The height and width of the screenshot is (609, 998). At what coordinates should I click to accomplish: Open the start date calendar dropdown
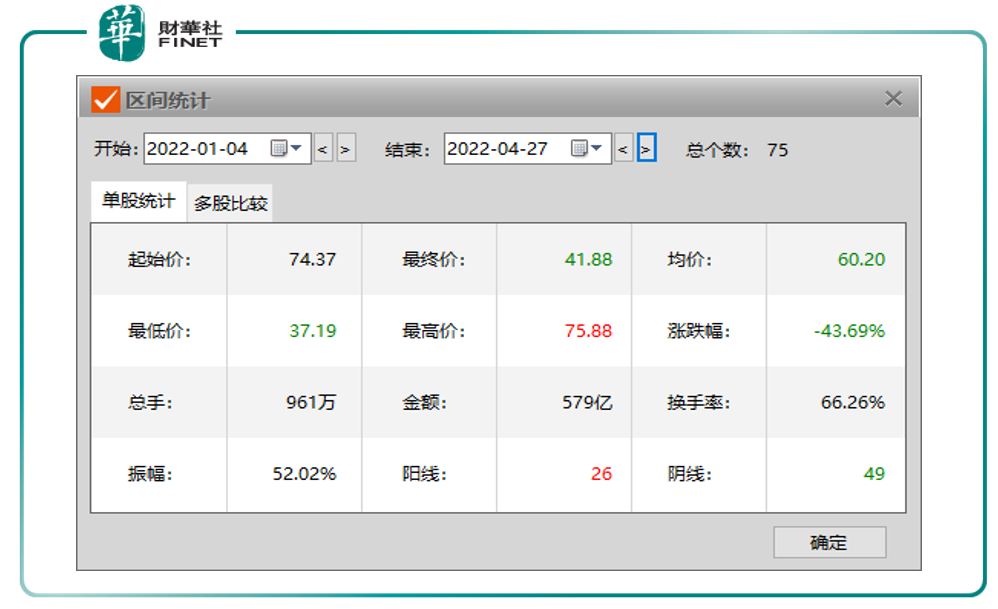[286, 148]
